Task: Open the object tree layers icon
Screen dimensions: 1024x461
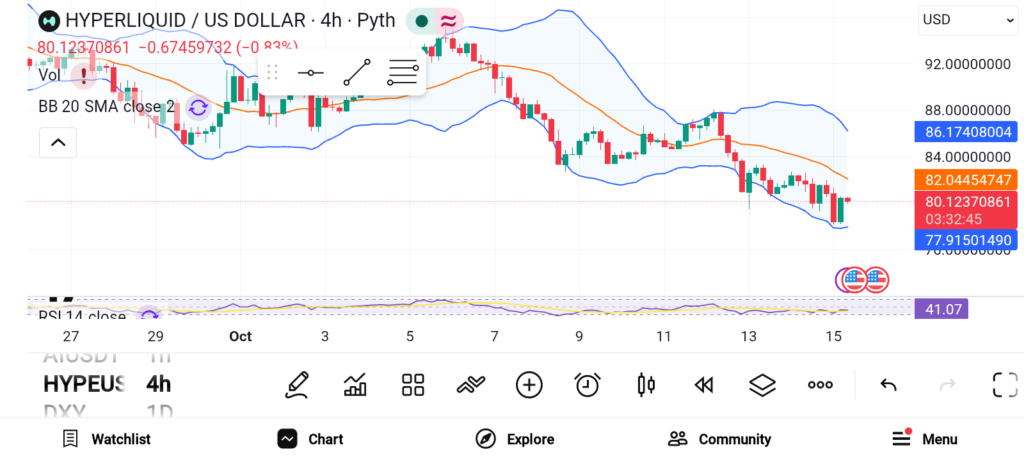Action: (762, 385)
